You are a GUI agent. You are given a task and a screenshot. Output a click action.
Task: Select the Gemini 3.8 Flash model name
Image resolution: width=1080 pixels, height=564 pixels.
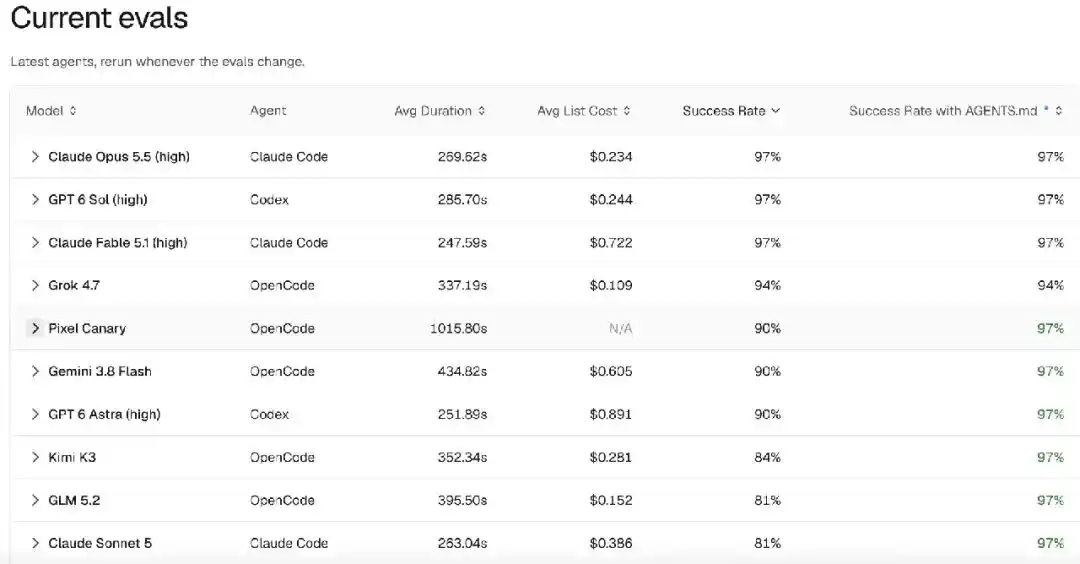click(x=100, y=371)
